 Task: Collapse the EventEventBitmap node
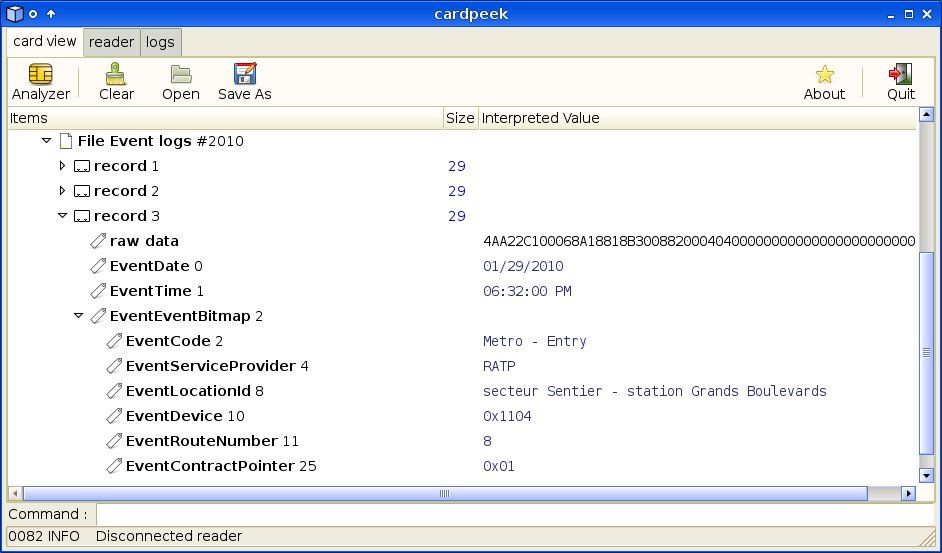(79, 316)
